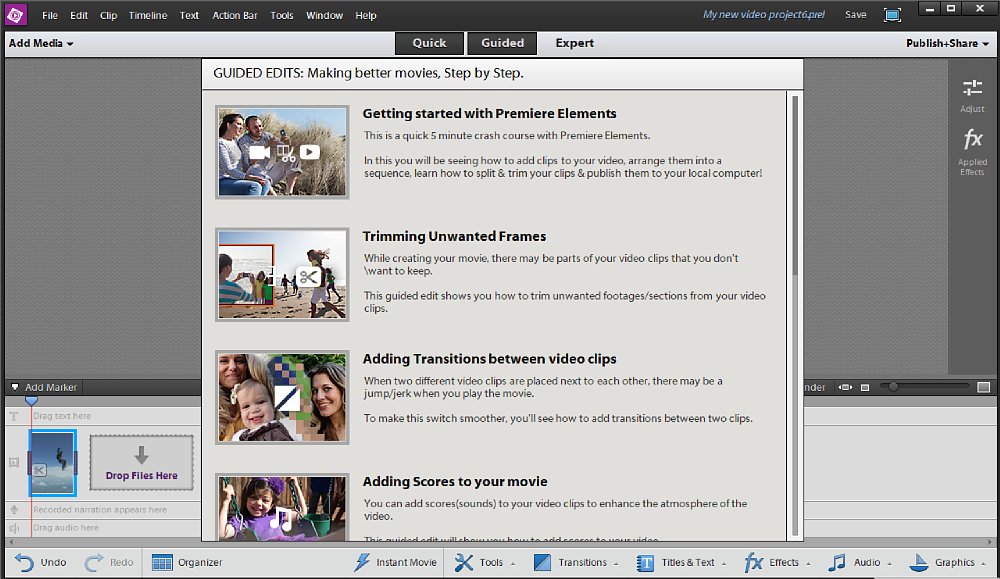Screen dimensions: 1000x579
Task: Open the Getting started thumbnail
Action: coord(282,152)
